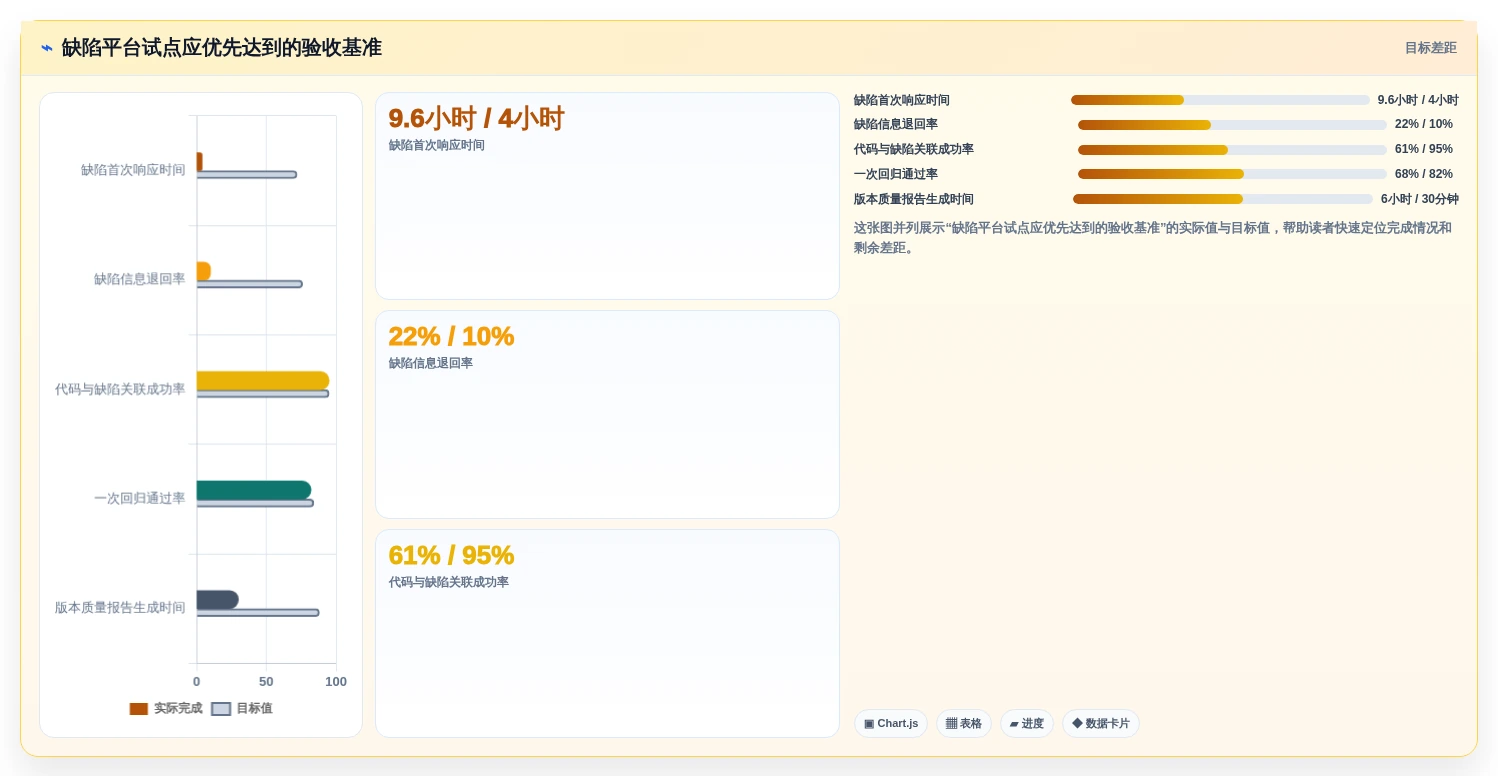
Task: Click the 数据卡片 tag chip
Action: (x=1100, y=723)
